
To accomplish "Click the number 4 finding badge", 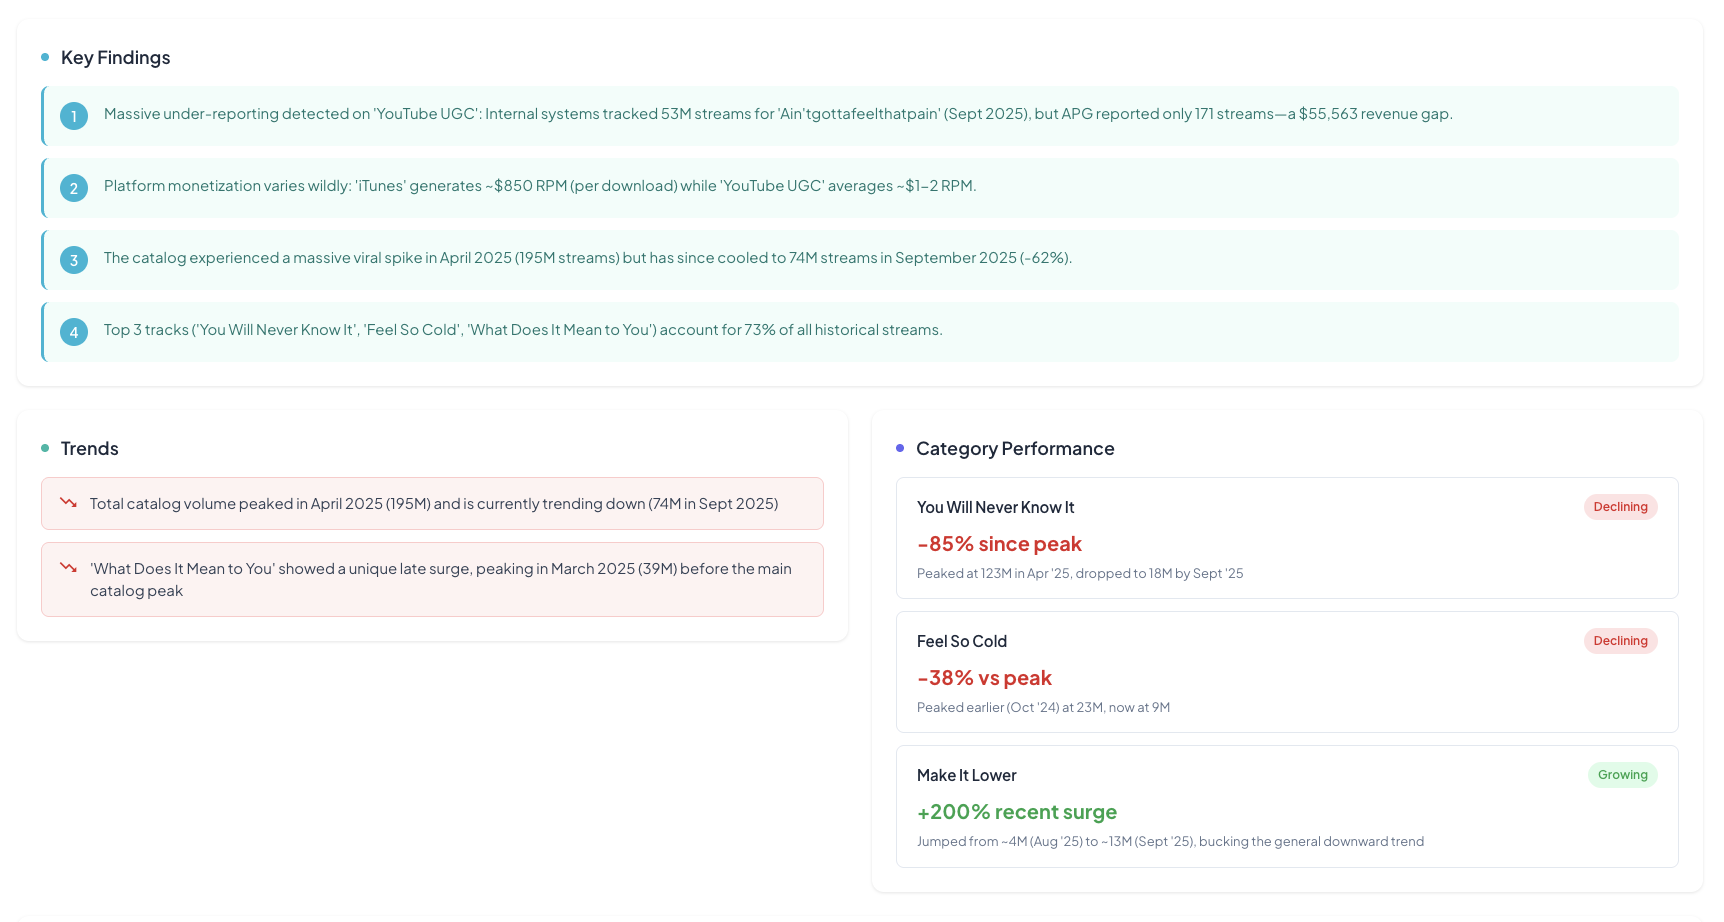I will (x=74, y=332).
